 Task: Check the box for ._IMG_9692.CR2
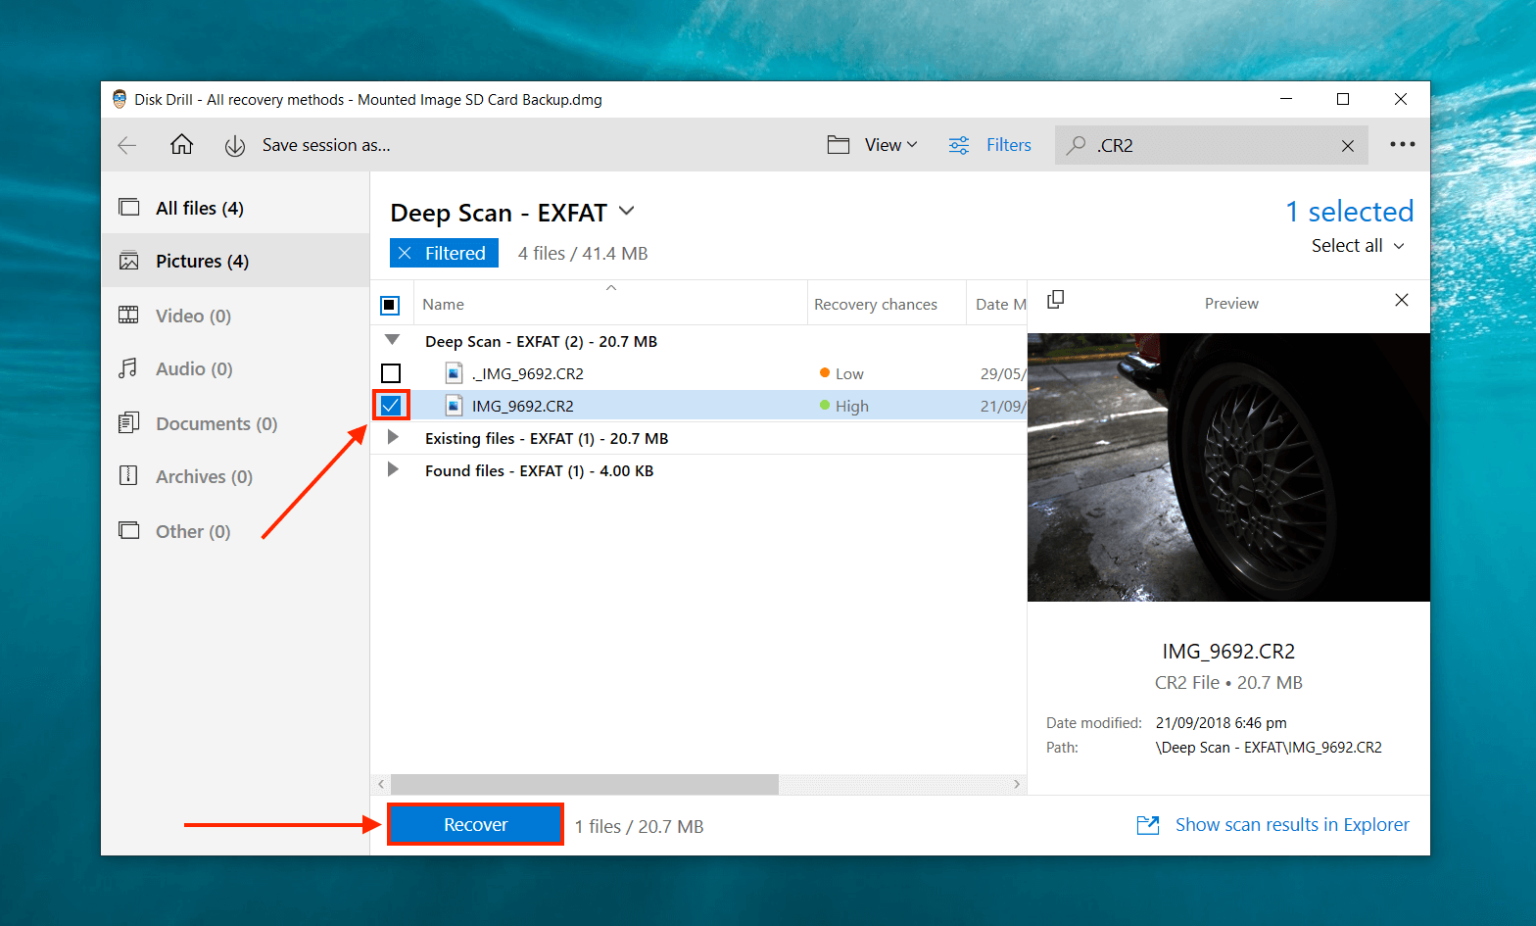pyautogui.click(x=390, y=373)
